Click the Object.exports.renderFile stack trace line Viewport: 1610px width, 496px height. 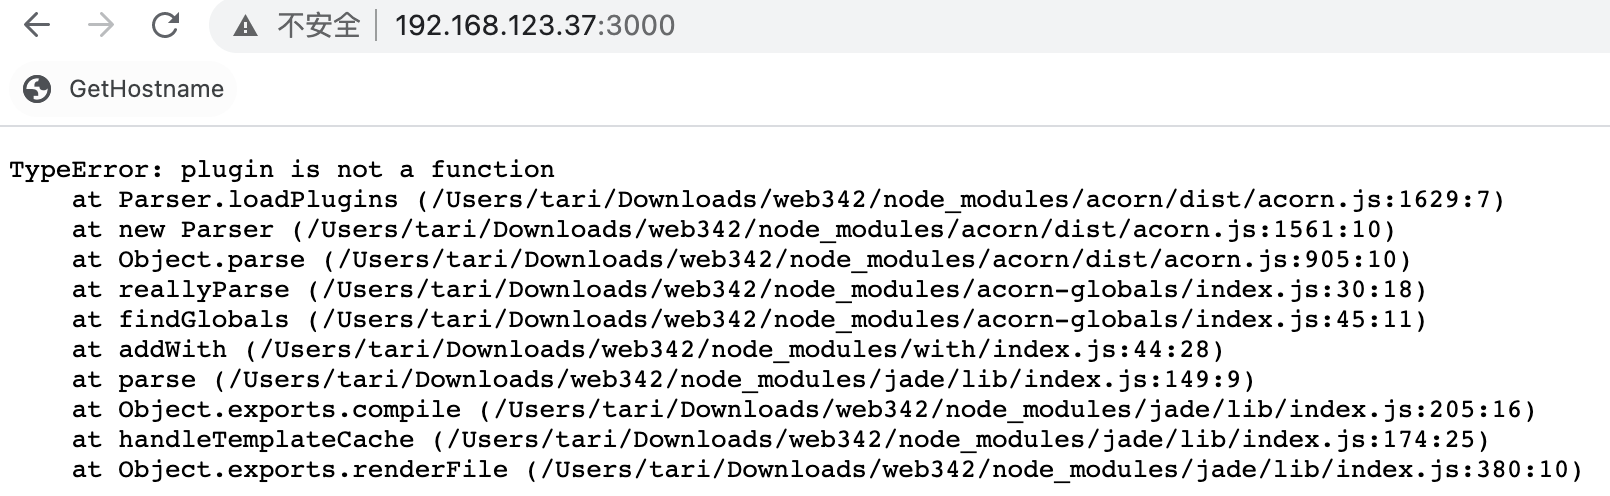click(x=827, y=469)
